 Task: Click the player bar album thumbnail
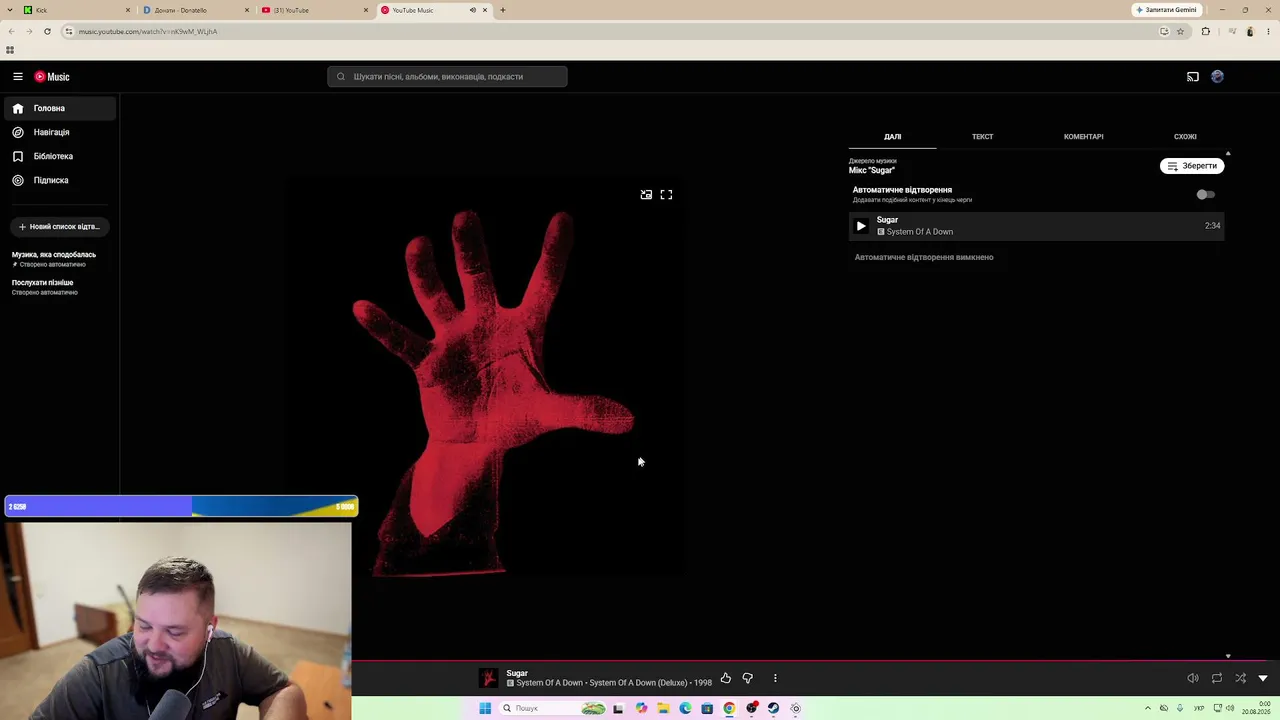point(488,678)
